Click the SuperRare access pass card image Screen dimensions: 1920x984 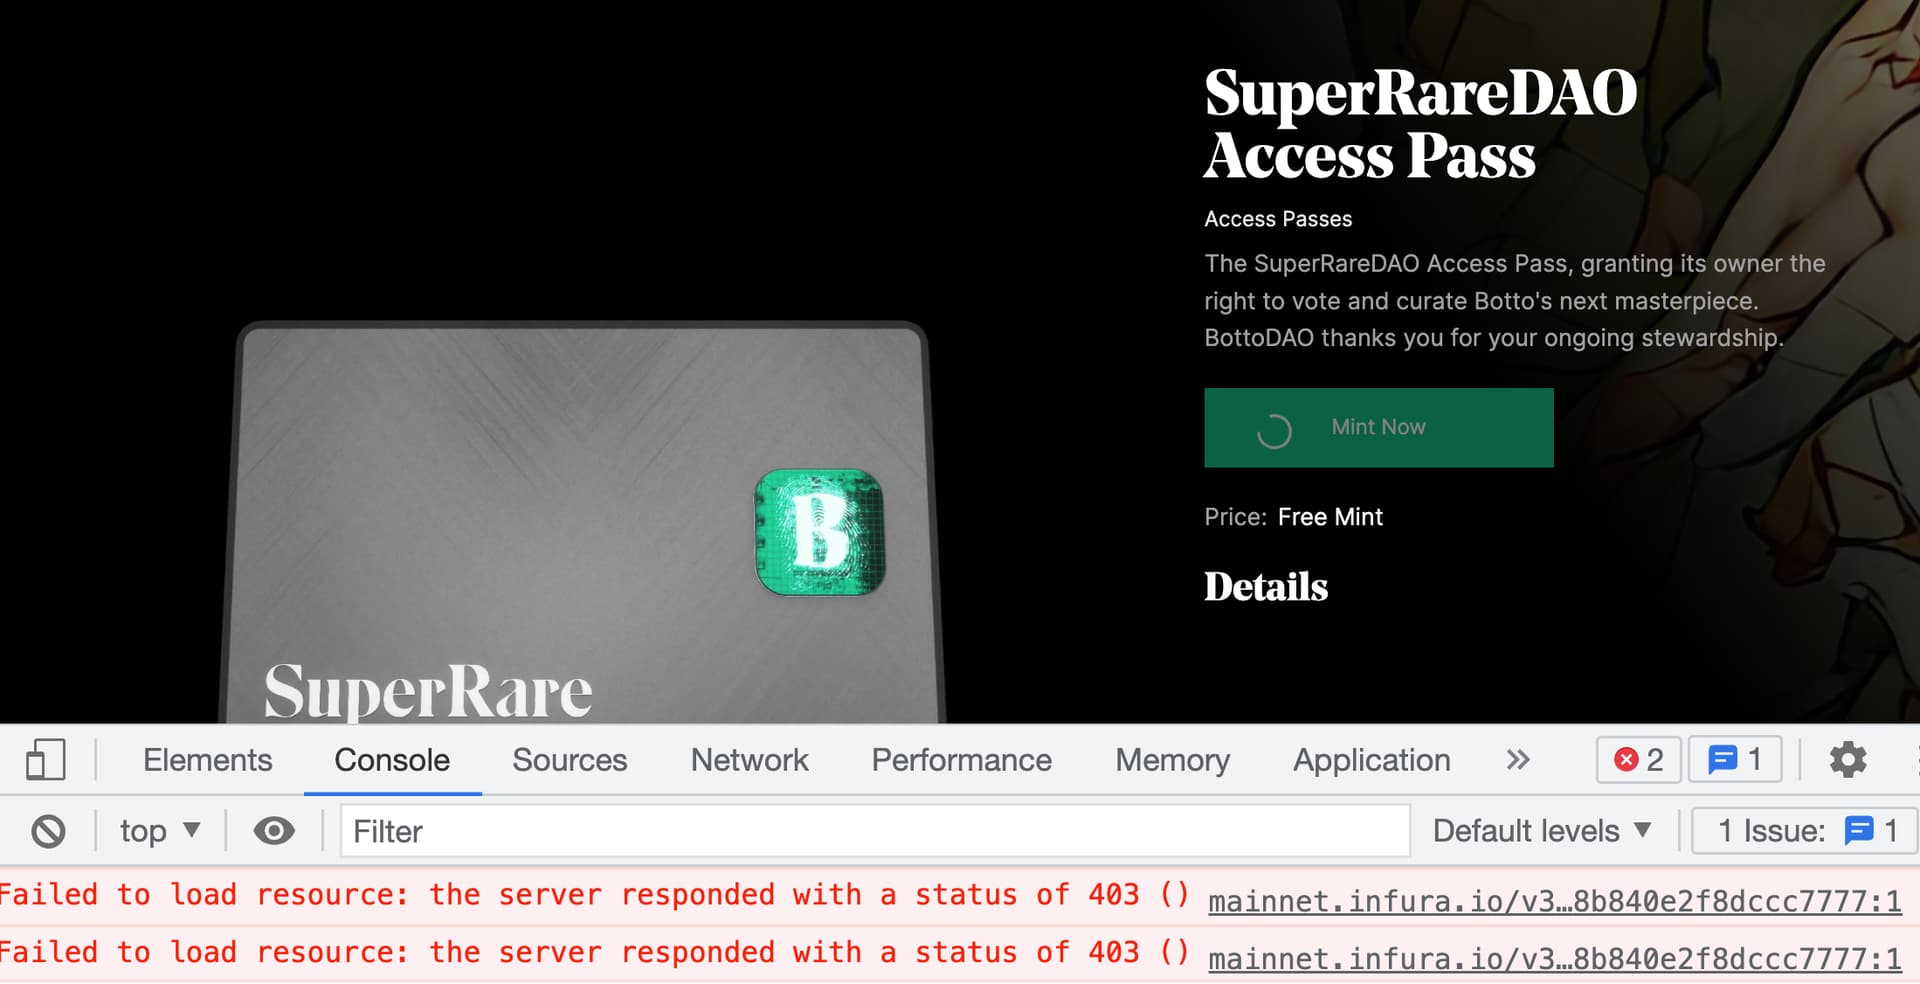click(582, 522)
